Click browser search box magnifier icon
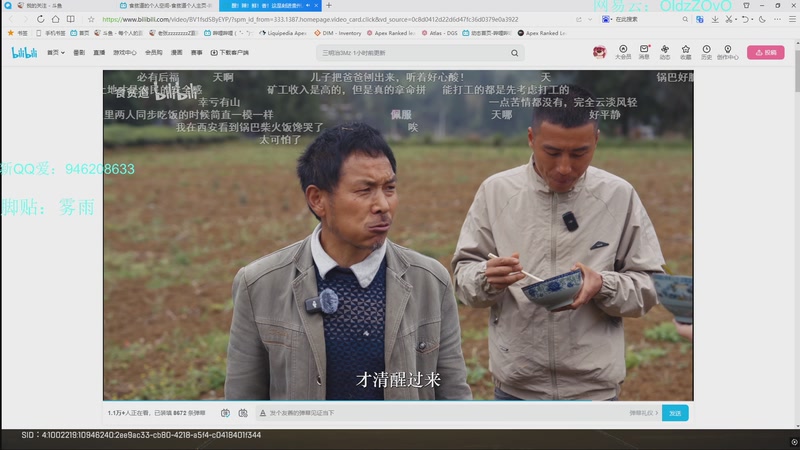 click(x=685, y=19)
